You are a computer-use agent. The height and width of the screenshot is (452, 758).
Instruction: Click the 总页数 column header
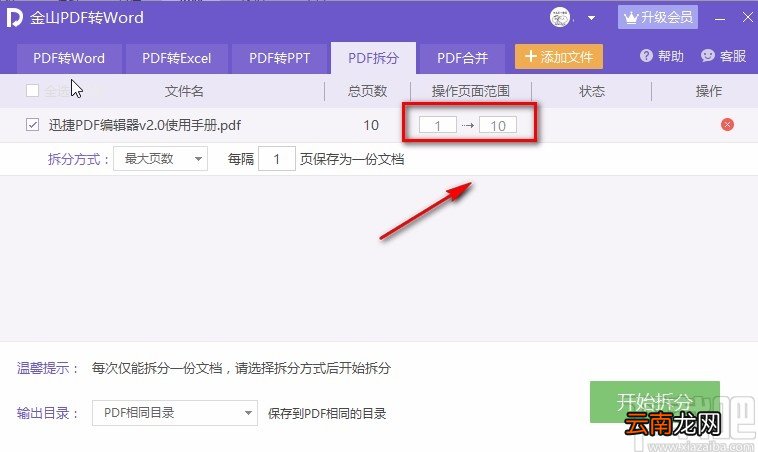367,91
